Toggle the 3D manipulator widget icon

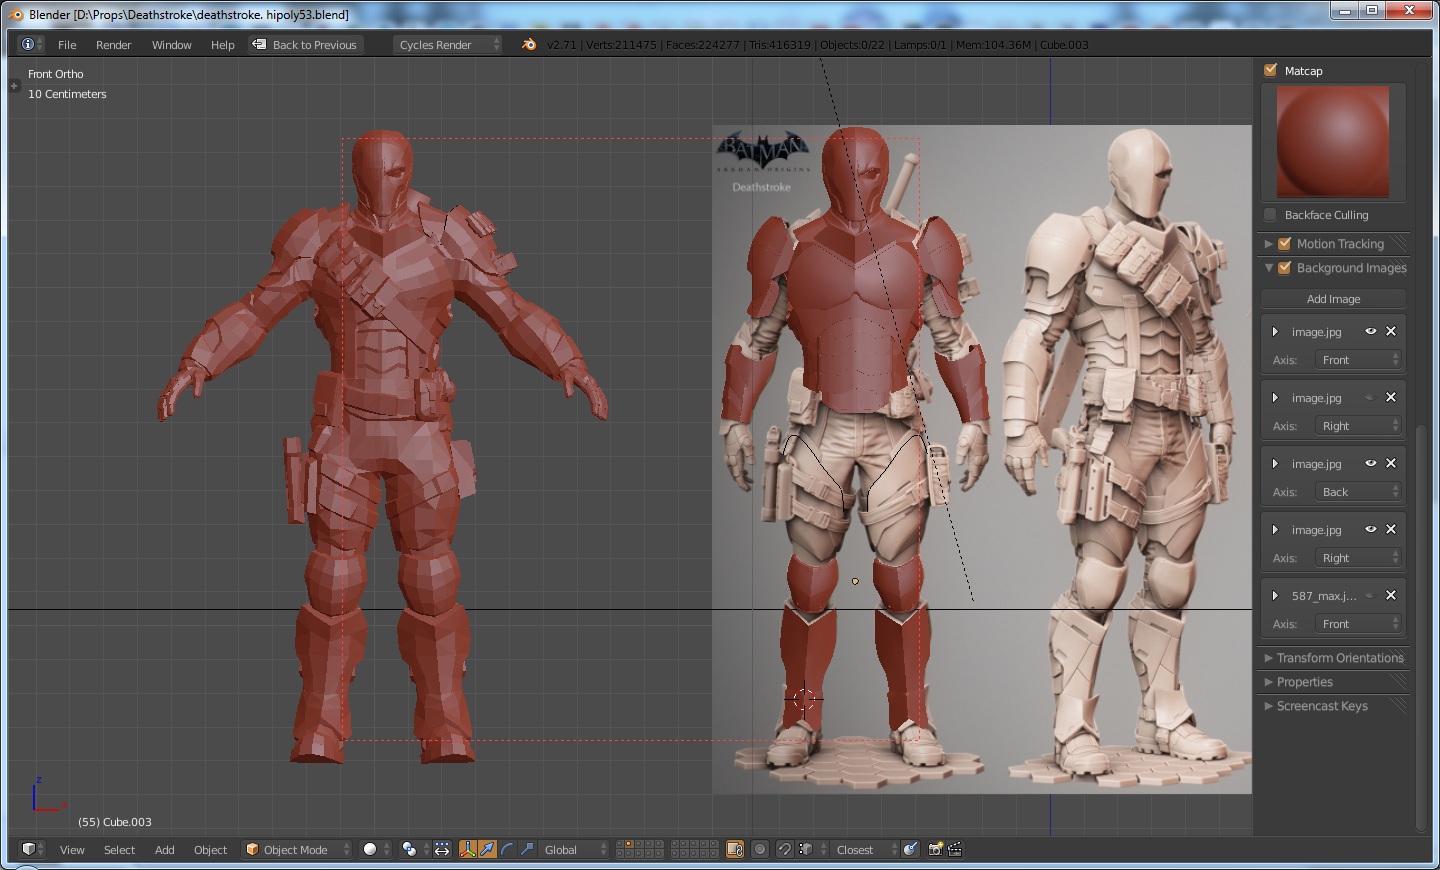(x=467, y=849)
